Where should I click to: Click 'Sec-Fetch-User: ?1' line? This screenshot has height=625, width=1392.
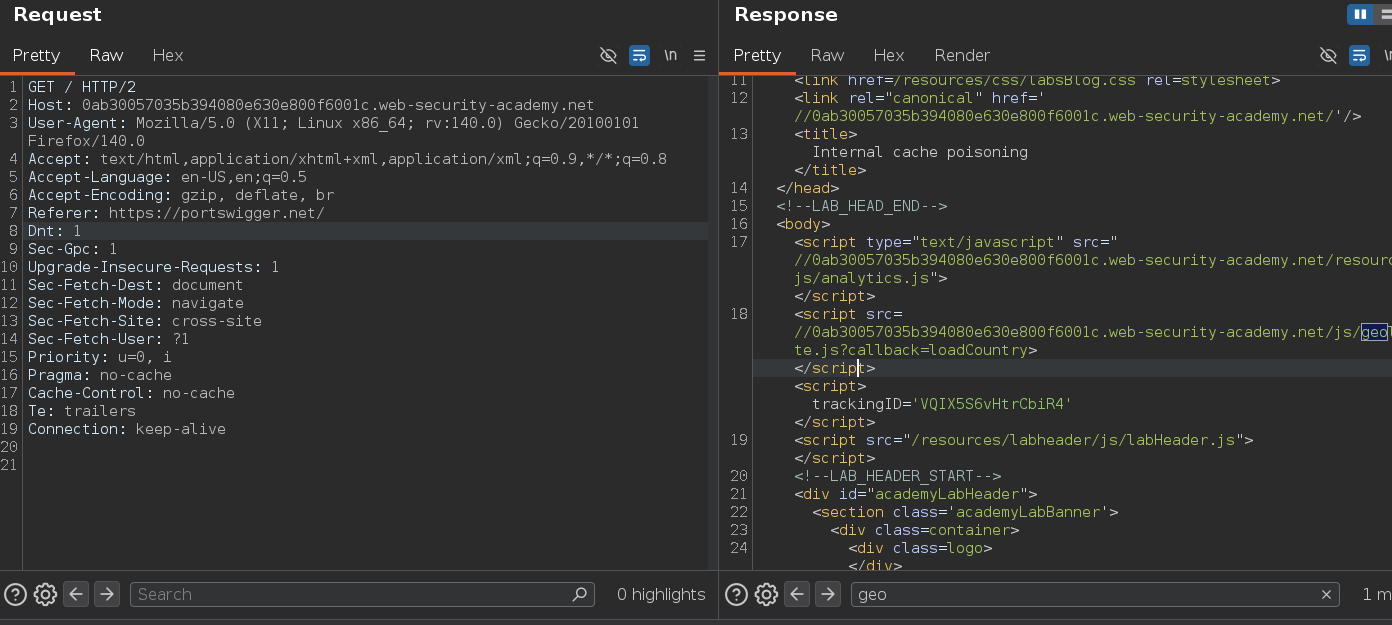click(108, 339)
